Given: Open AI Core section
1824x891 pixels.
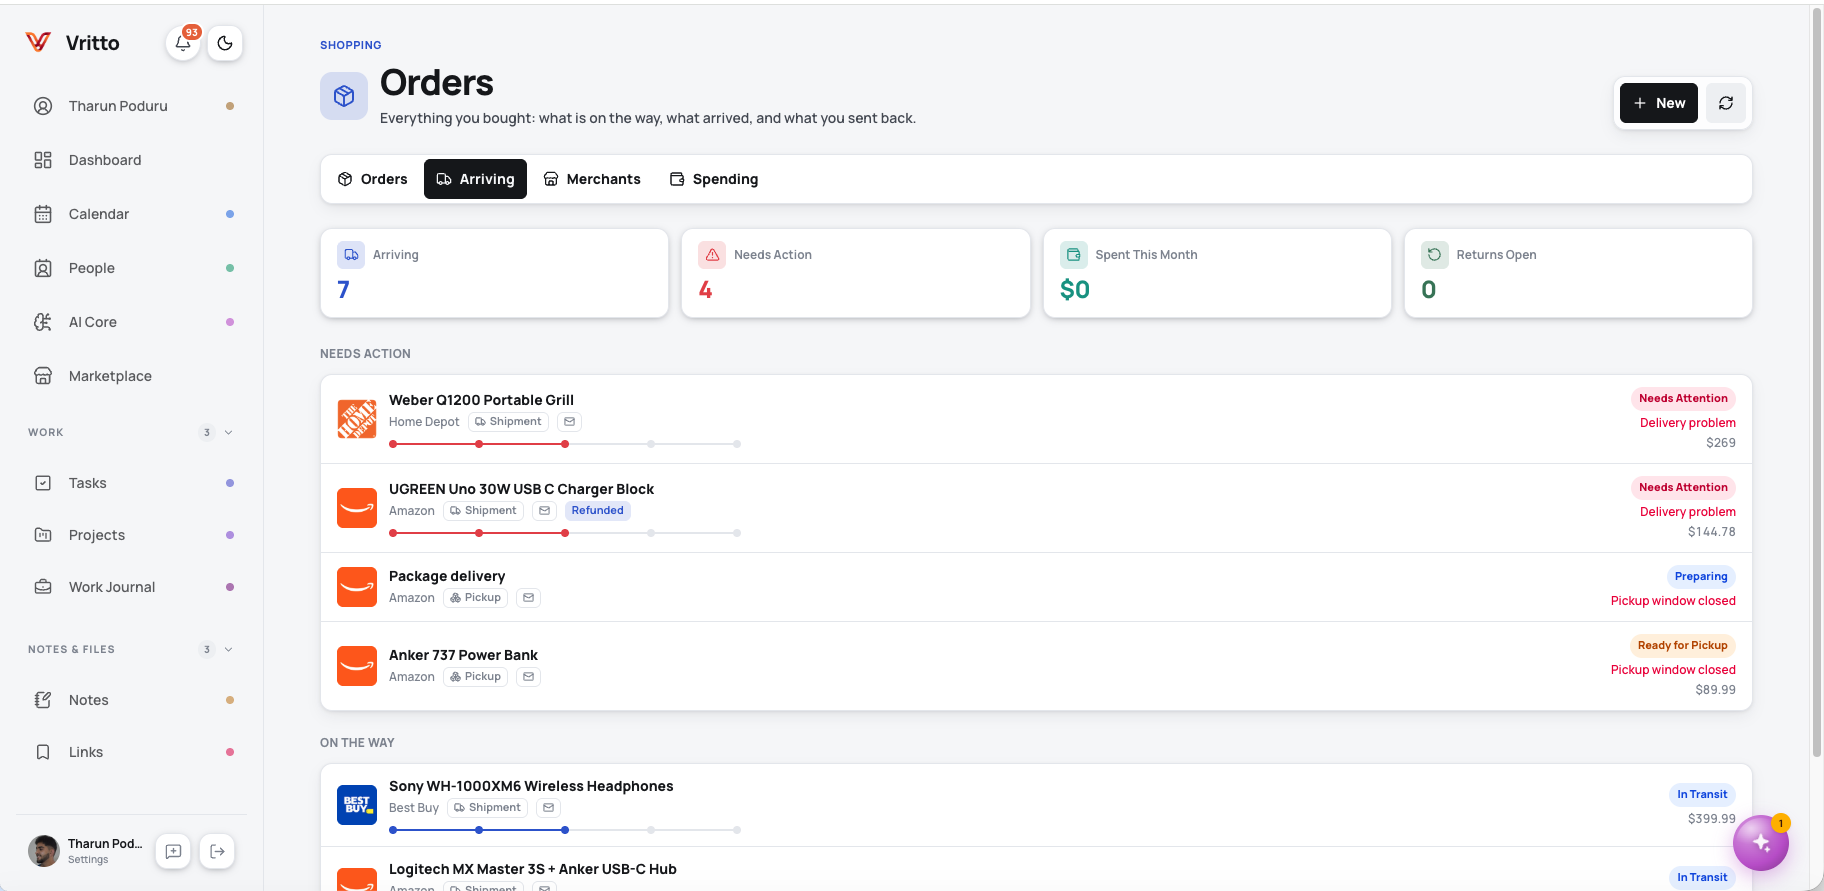Looking at the screenshot, I should [134, 322].
